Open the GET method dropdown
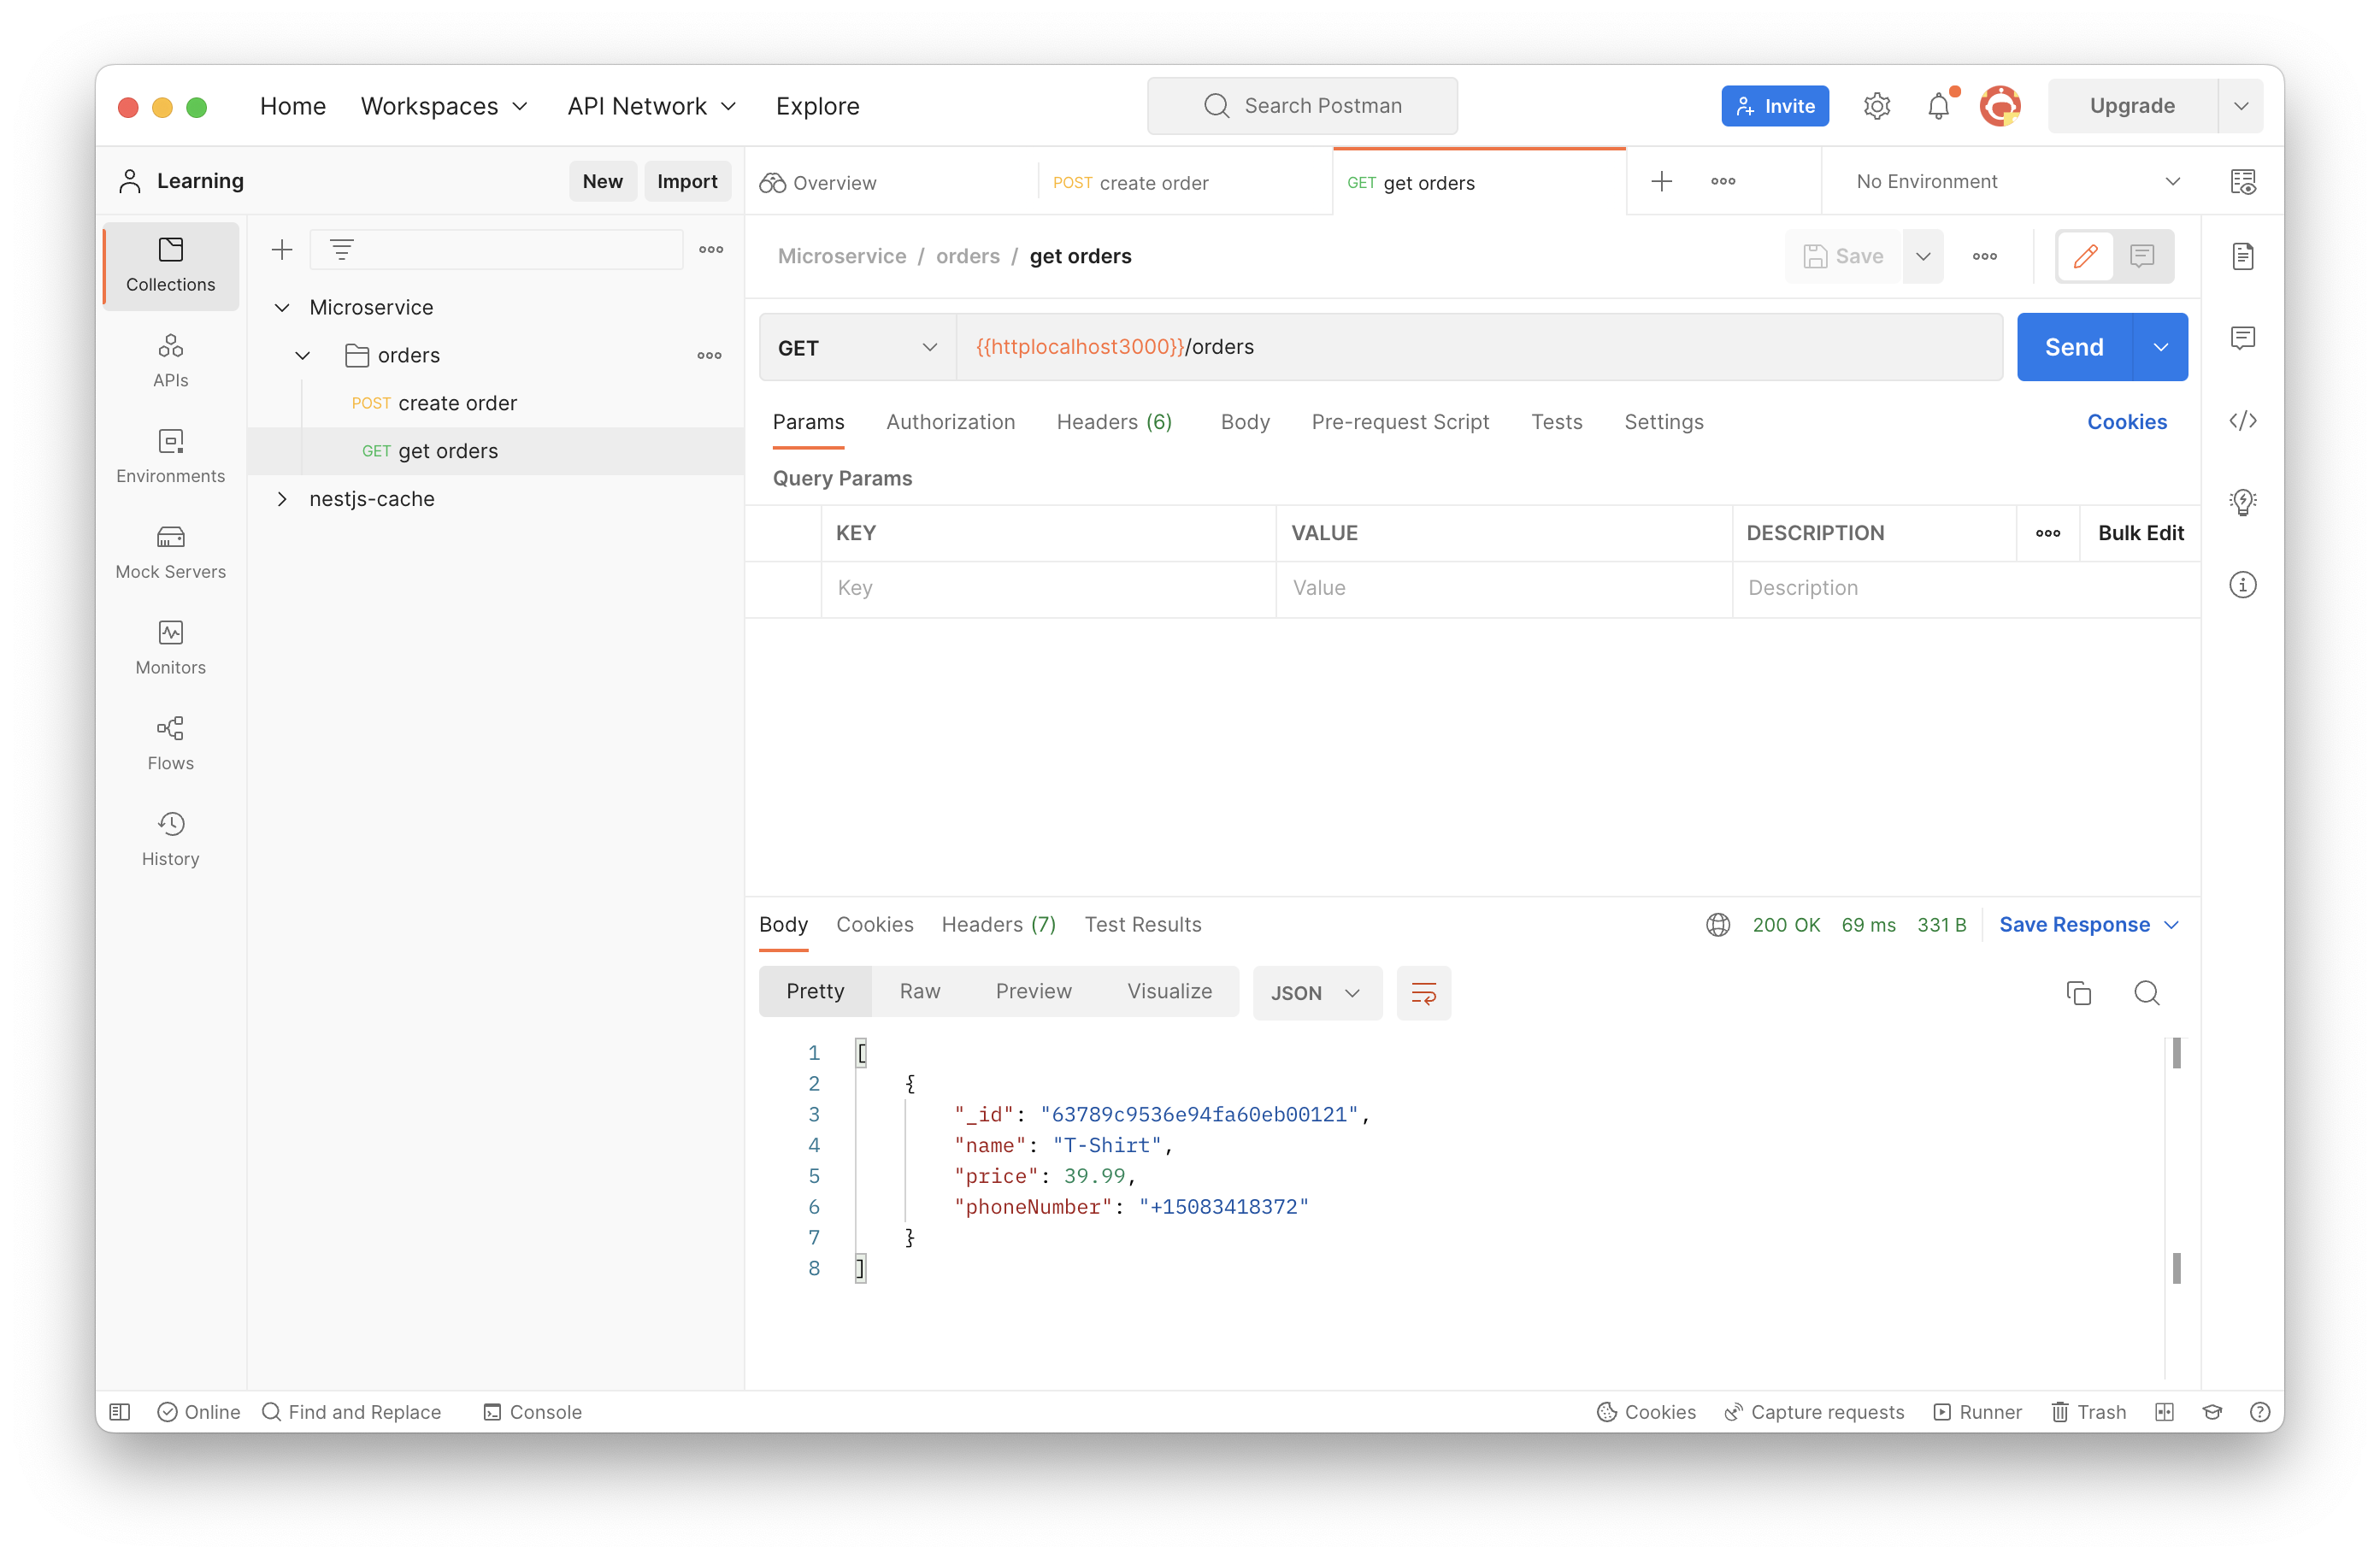The width and height of the screenshot is (2380, 1559). coord(857,348)
